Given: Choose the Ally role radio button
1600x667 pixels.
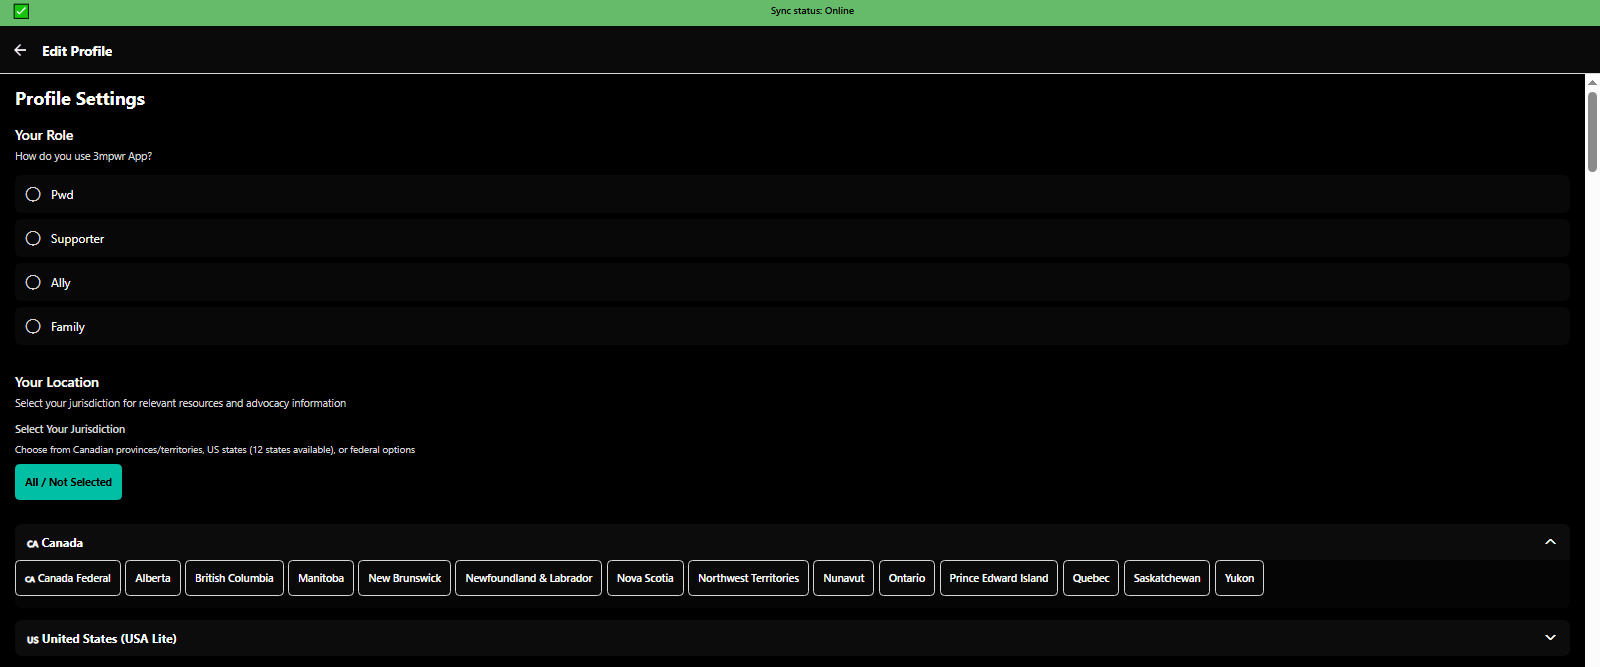Looking at the screenshot, I should pos(33,282).
